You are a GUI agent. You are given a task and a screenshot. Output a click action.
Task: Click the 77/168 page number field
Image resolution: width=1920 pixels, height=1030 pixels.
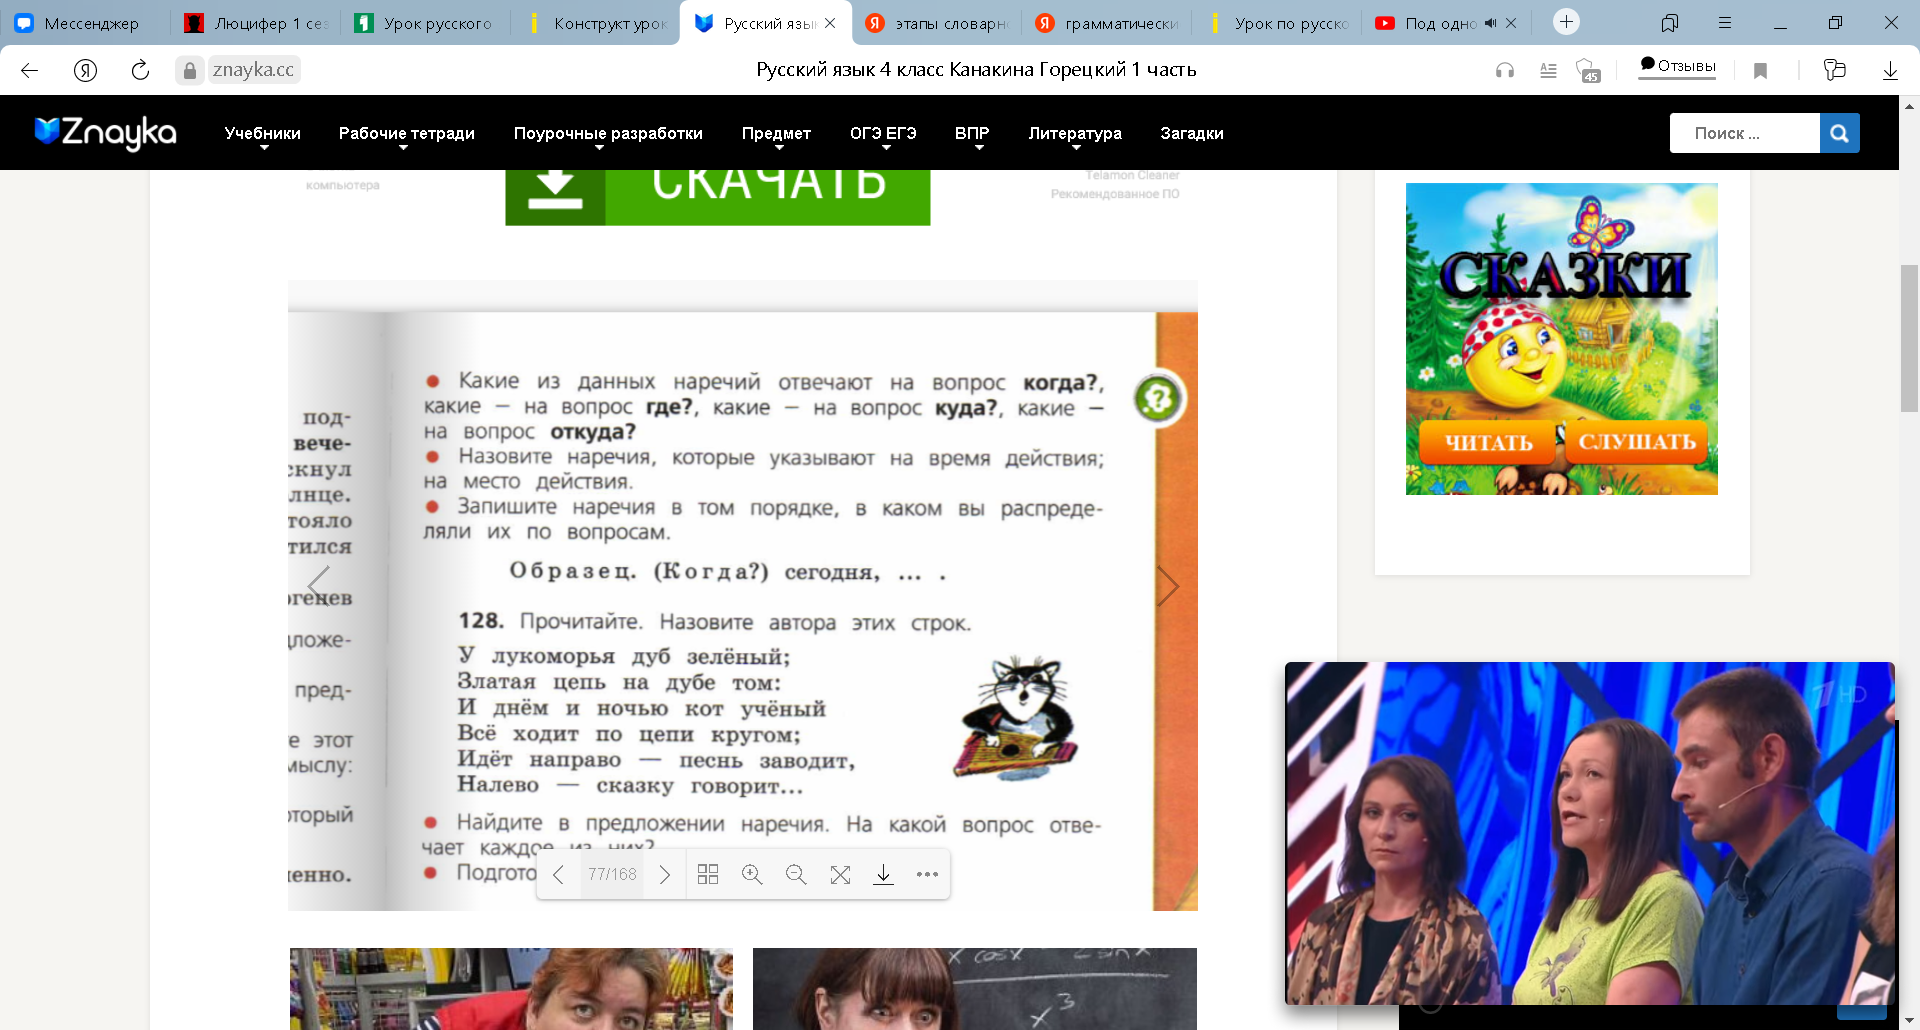(x=612, y=875)
